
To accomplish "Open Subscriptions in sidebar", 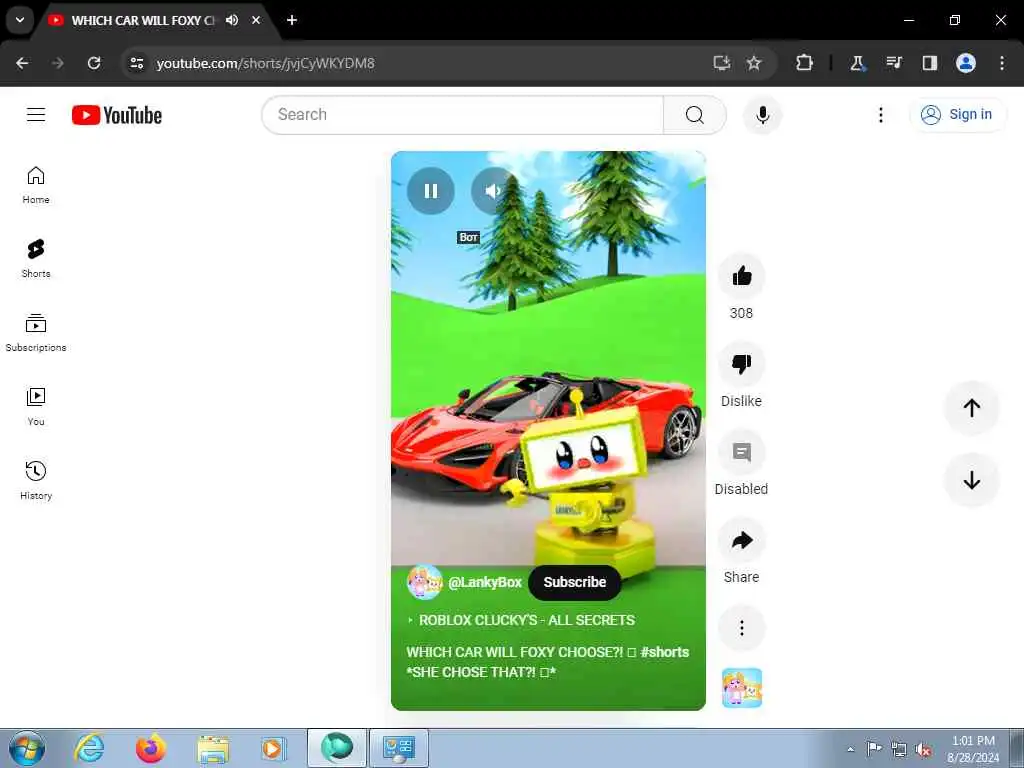I will [x=36, y=333].
